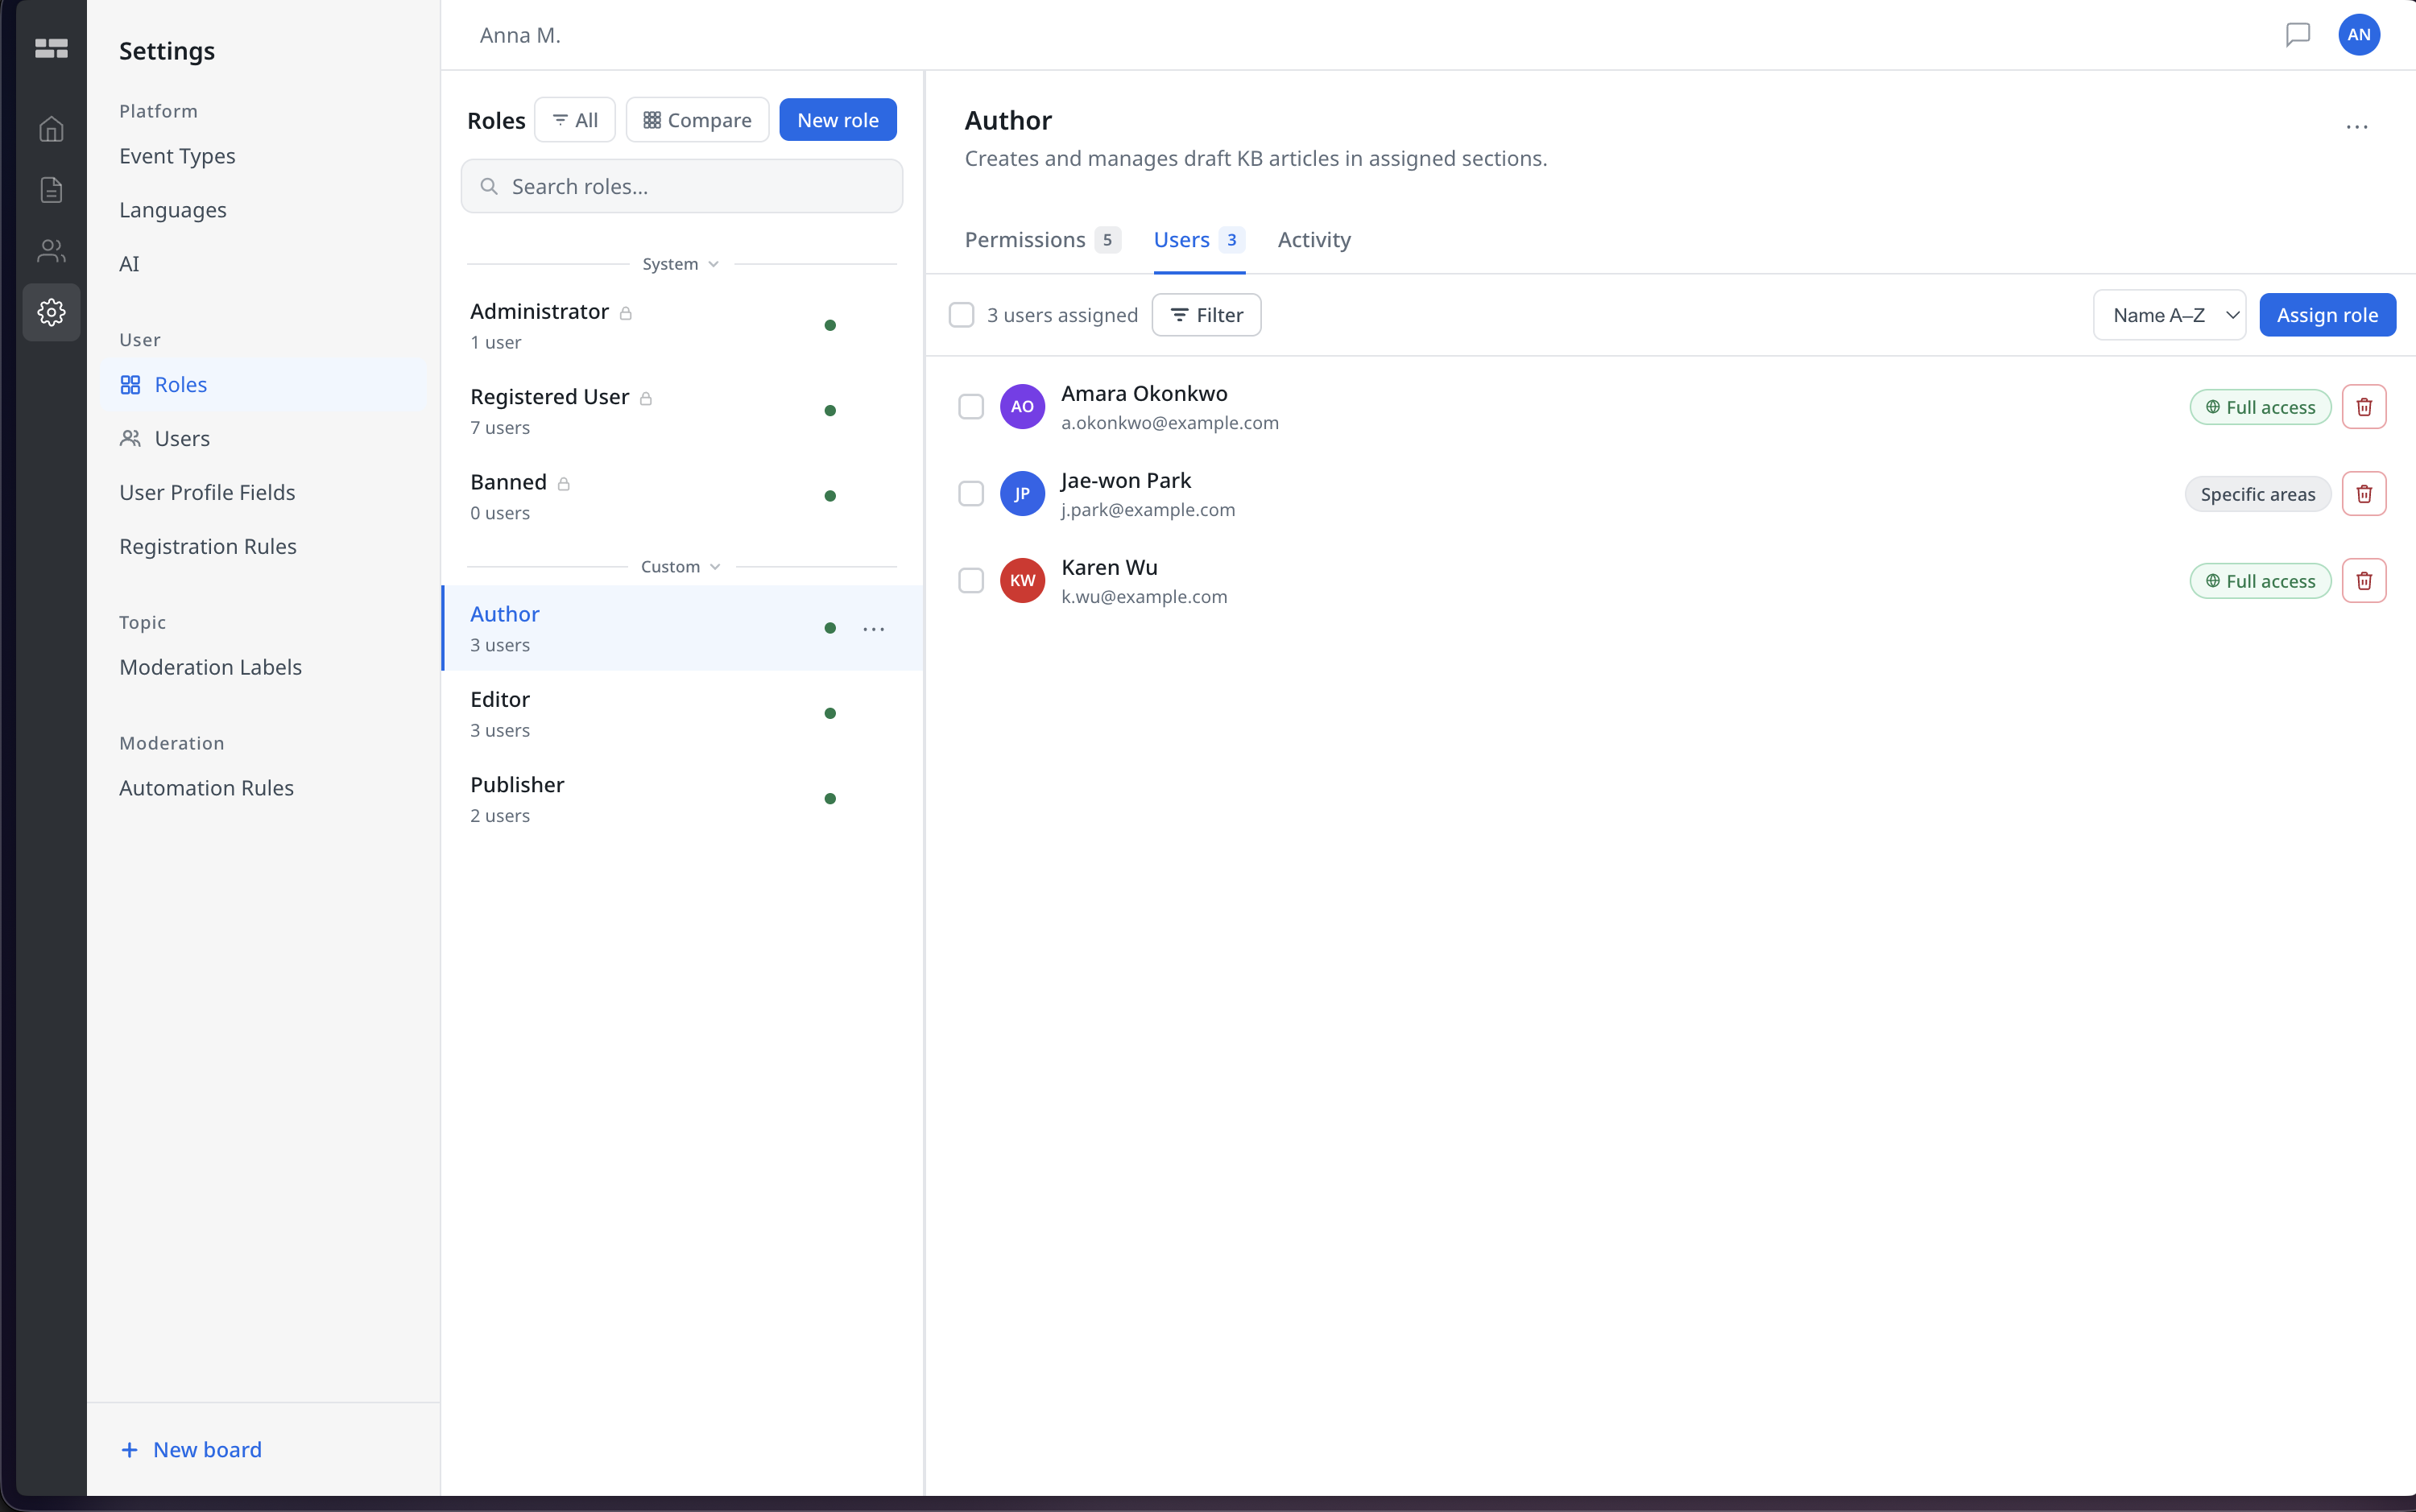Viewport: 2416px width, 1512px height.
Task: Select the Registered User role
Action: 682,411
